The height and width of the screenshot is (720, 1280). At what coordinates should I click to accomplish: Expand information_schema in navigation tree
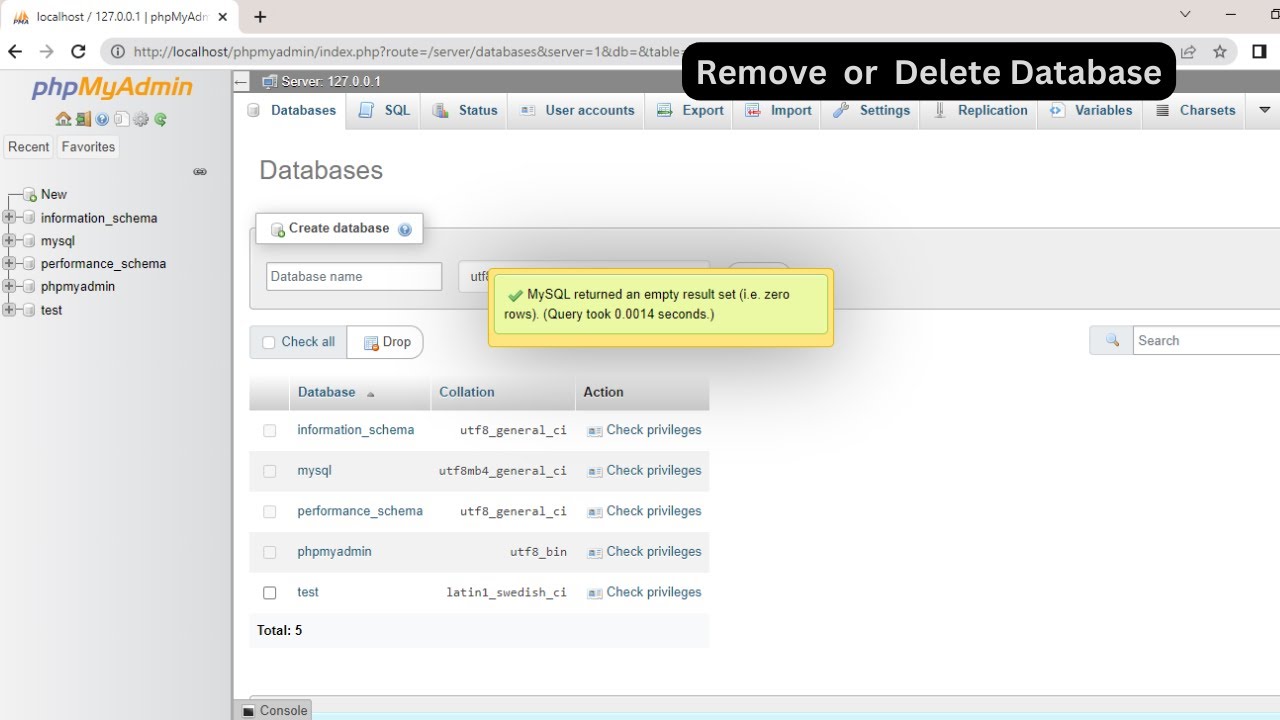click(10, 218)
